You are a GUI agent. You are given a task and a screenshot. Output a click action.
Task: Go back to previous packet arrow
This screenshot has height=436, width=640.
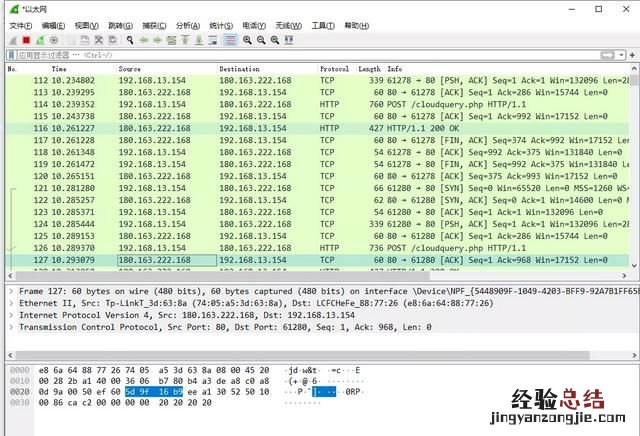144,40
